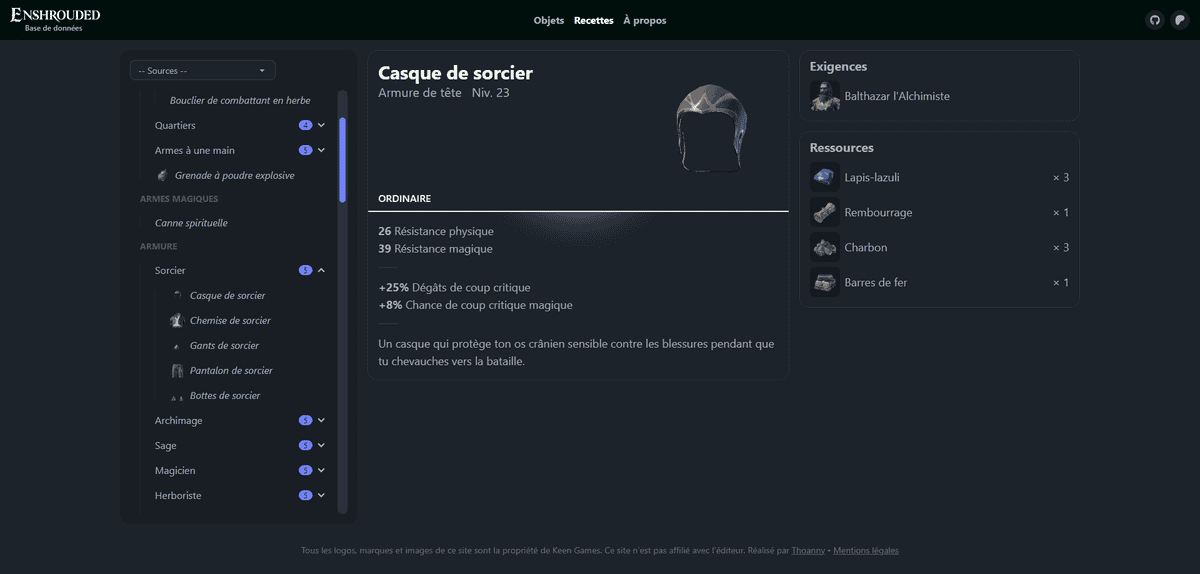Click the sidebar list scrollbar
The width and height of the screenshot is (1200, 574).
click(343, 160)
